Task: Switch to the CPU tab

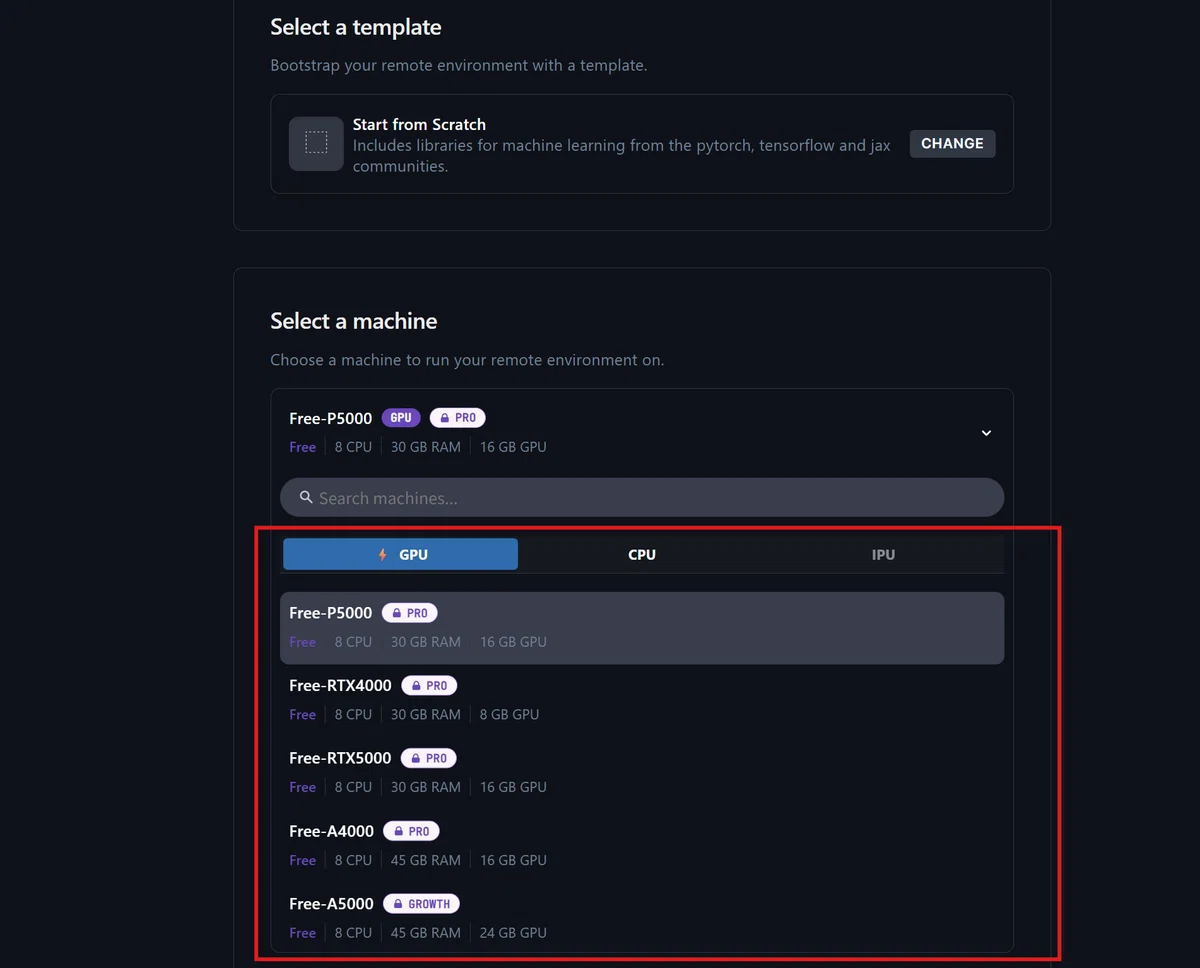Action: point(642,554)
